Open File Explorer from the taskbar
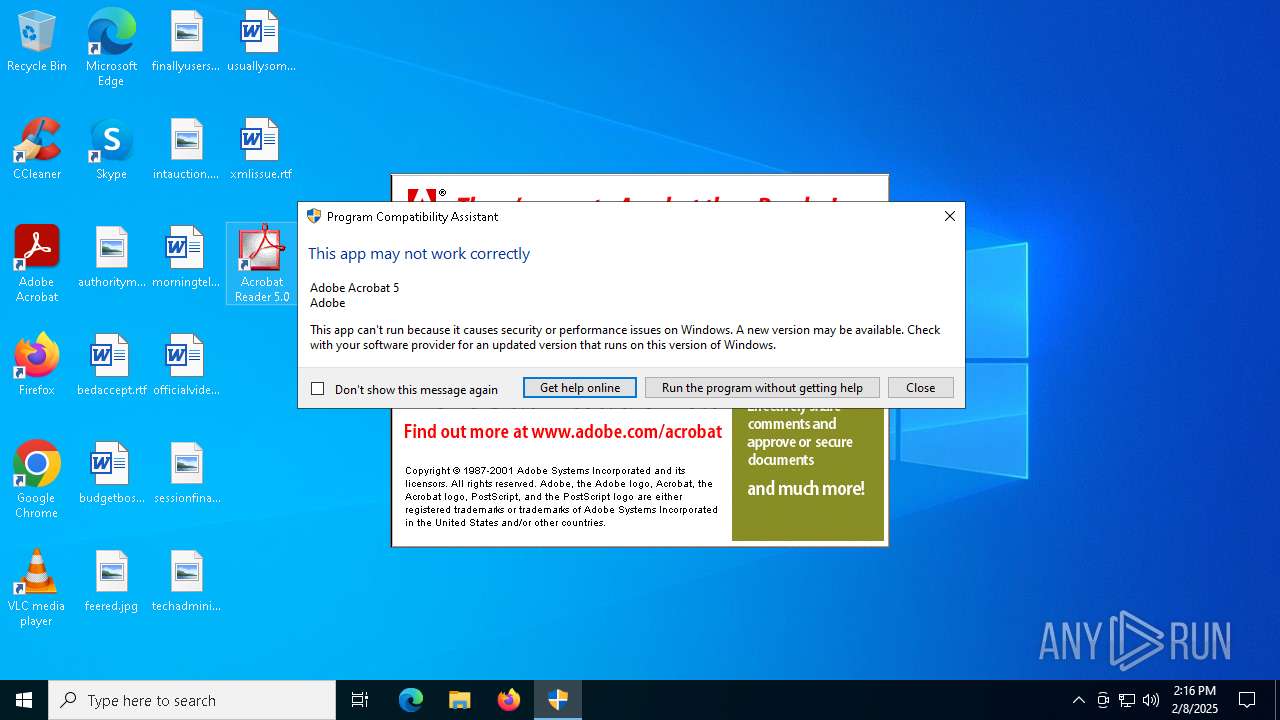 (460, 700)
